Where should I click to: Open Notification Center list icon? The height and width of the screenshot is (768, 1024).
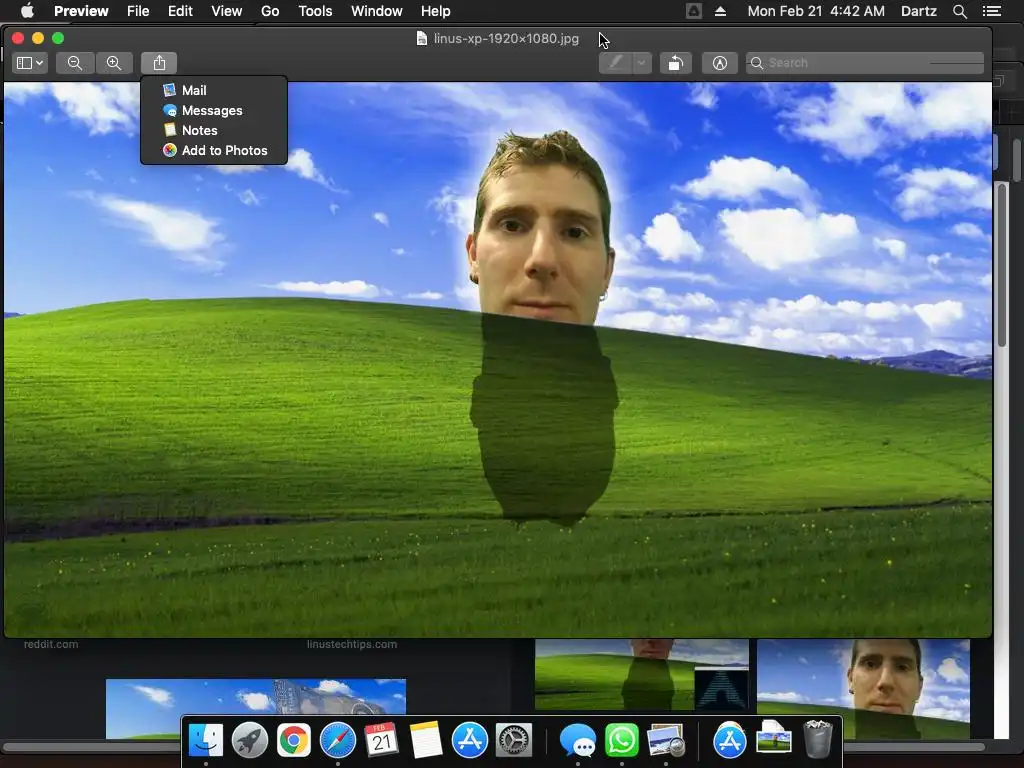point(991,11)
